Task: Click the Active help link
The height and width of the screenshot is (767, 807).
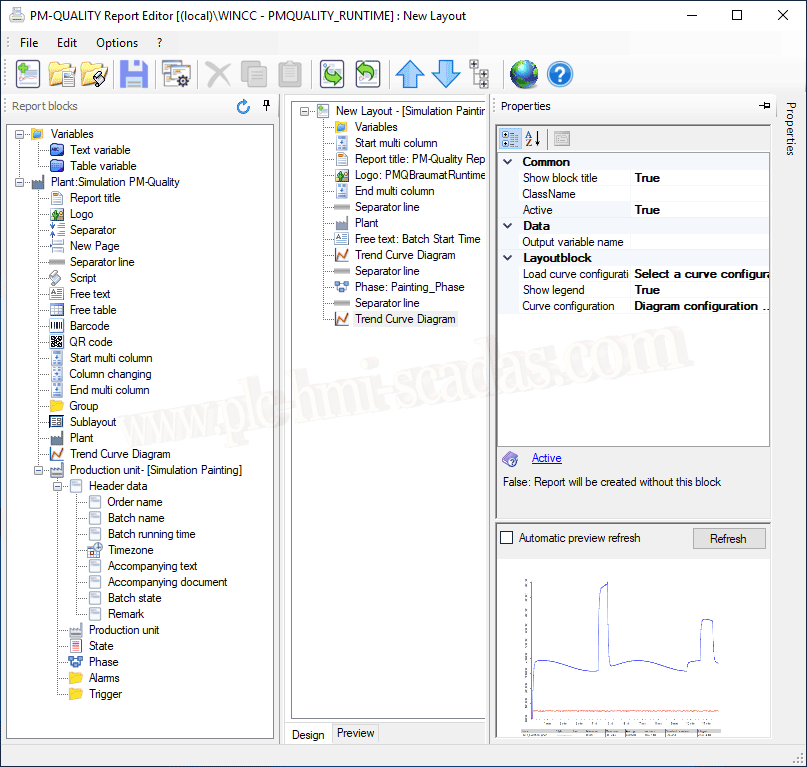Action: (x=546, y=458)
